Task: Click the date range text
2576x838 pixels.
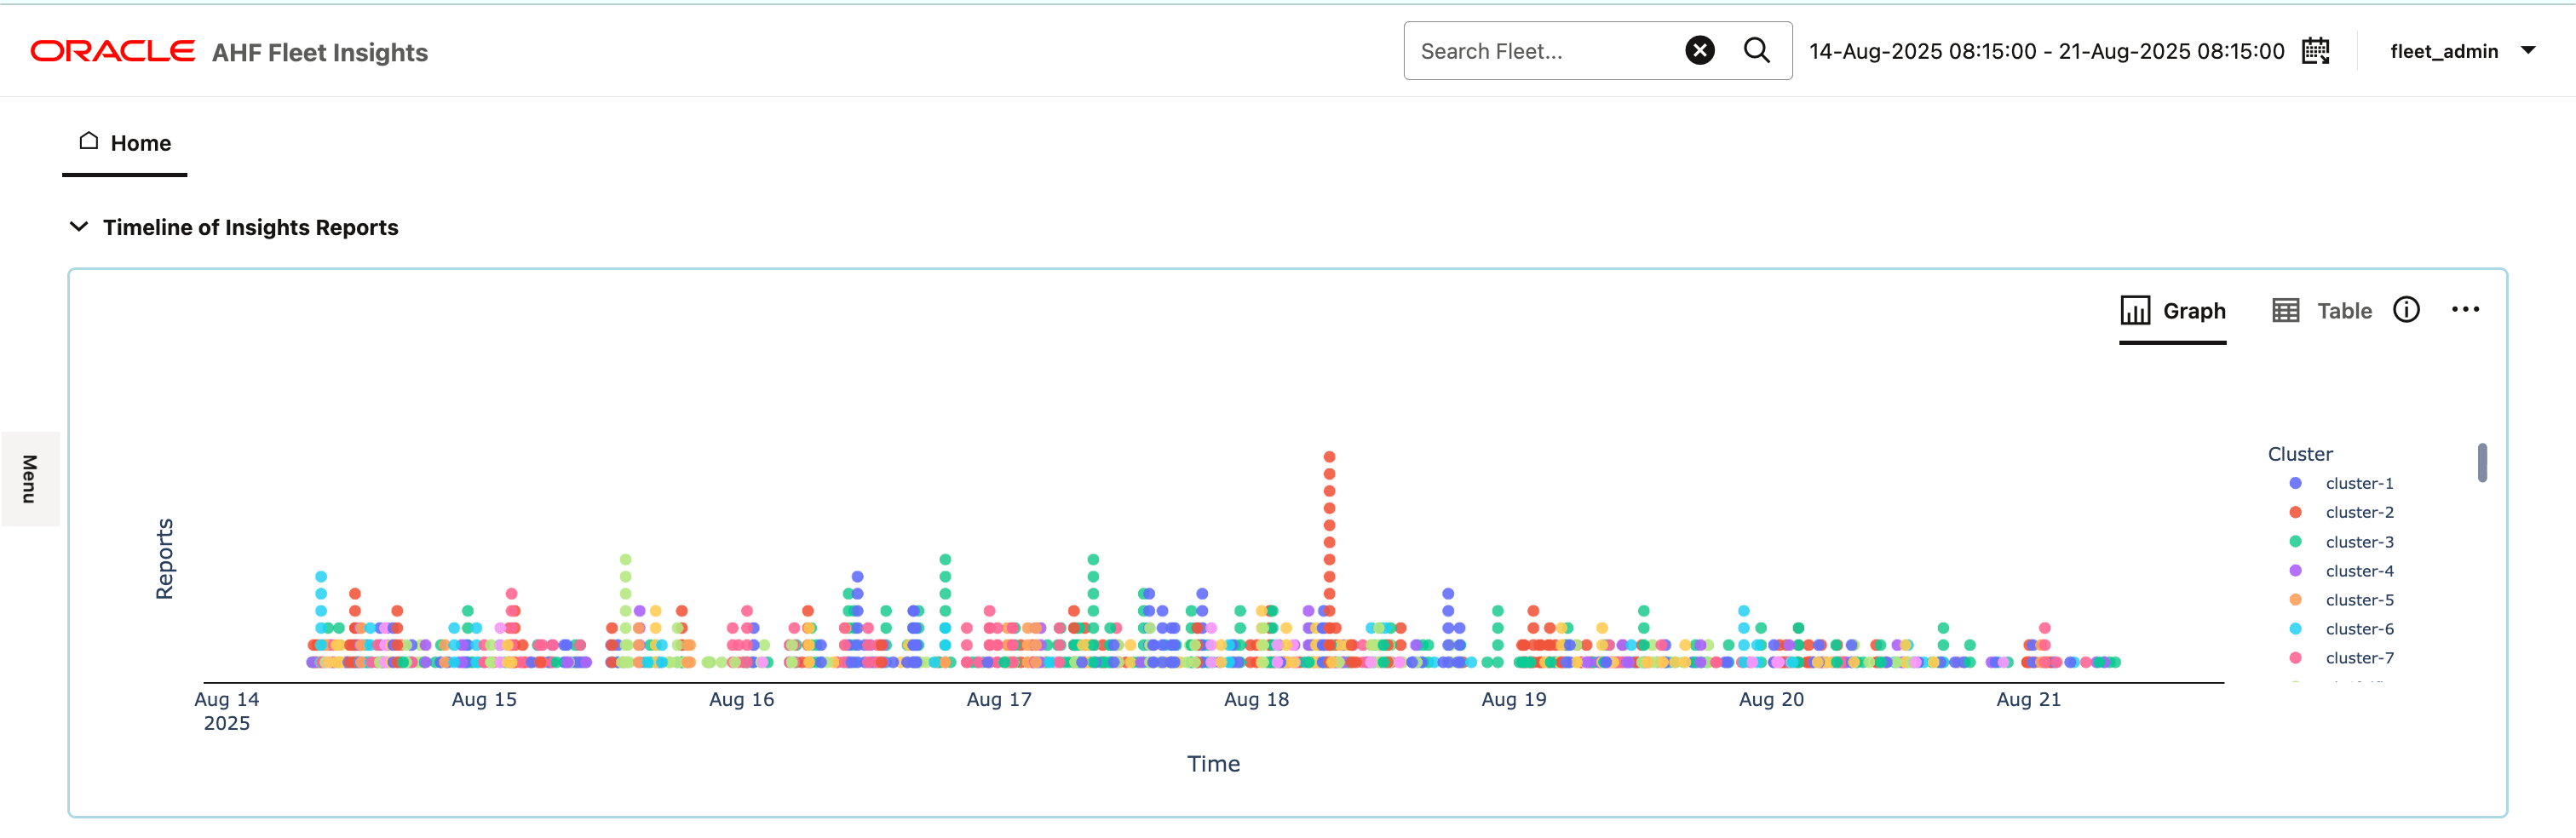Action: click(x=2046, y=51)
